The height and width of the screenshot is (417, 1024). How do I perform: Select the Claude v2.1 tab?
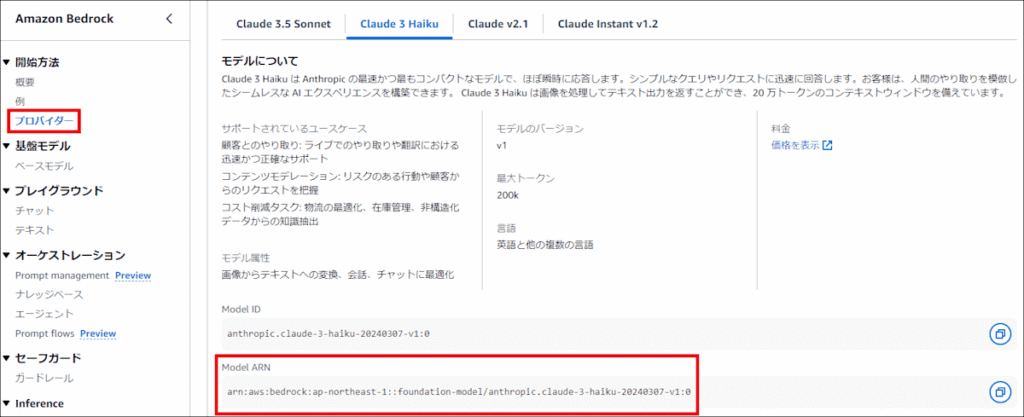(x=499, y=23)
